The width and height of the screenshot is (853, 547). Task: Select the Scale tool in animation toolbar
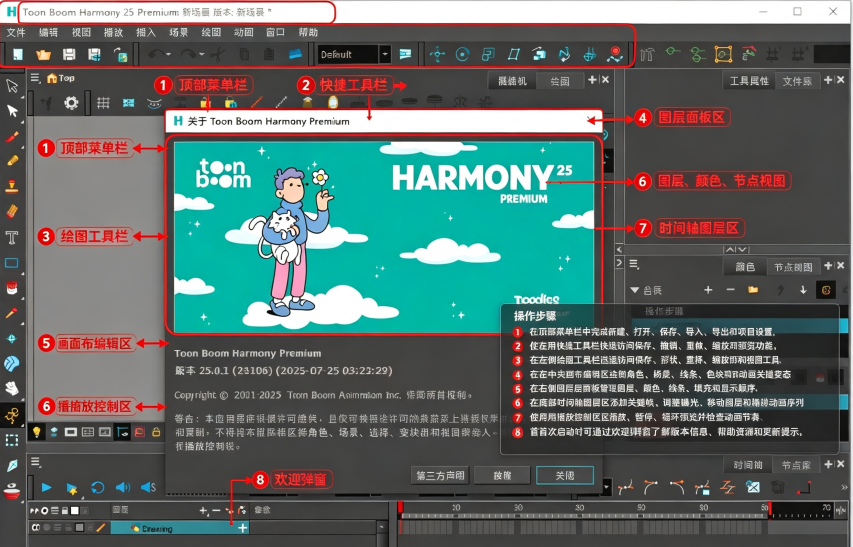pos(488,54)
